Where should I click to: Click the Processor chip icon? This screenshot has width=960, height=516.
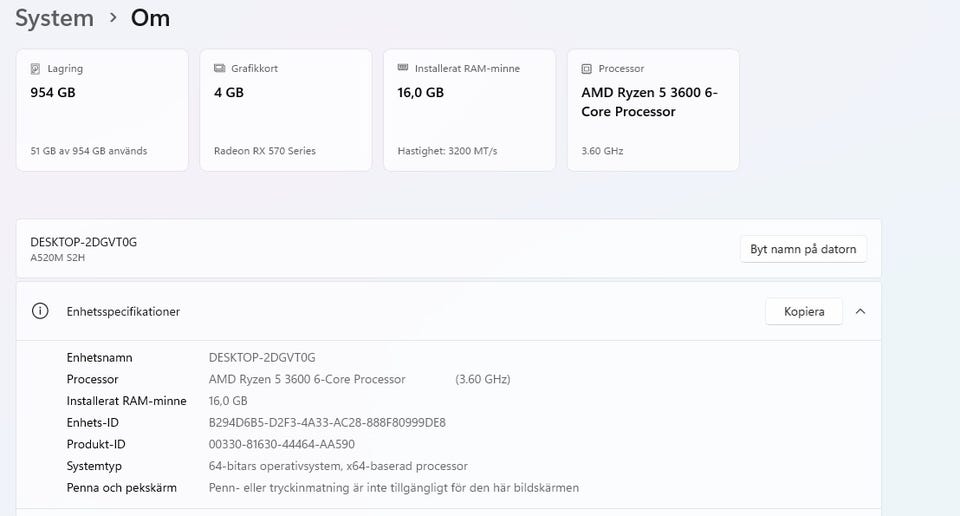[587, 69]
